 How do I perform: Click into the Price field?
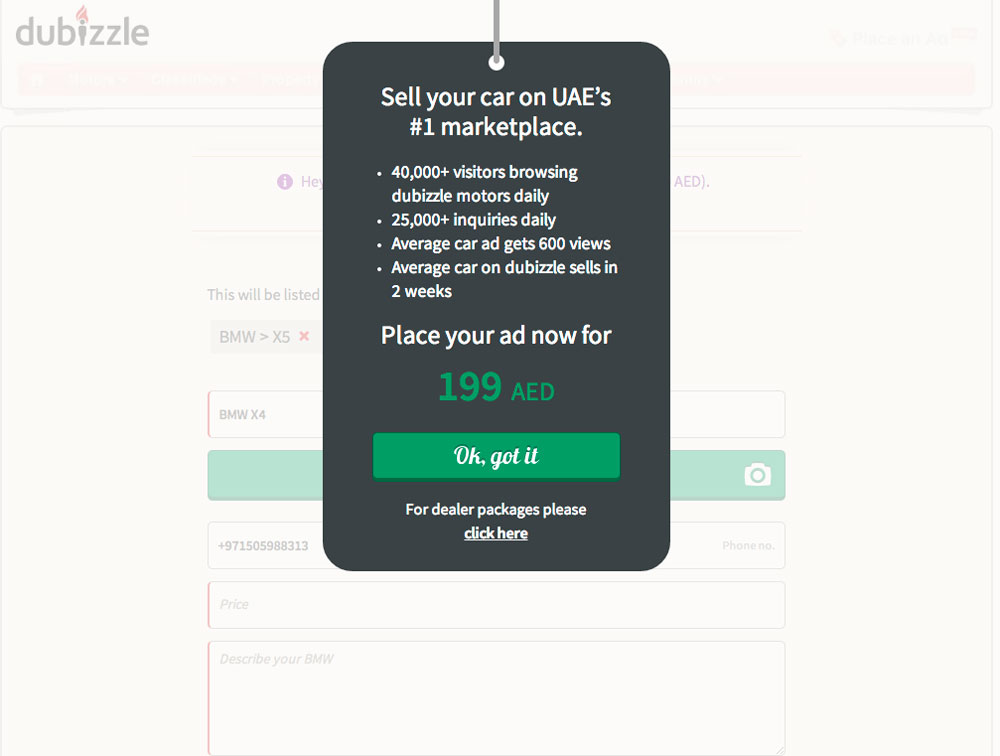point(496,605)
